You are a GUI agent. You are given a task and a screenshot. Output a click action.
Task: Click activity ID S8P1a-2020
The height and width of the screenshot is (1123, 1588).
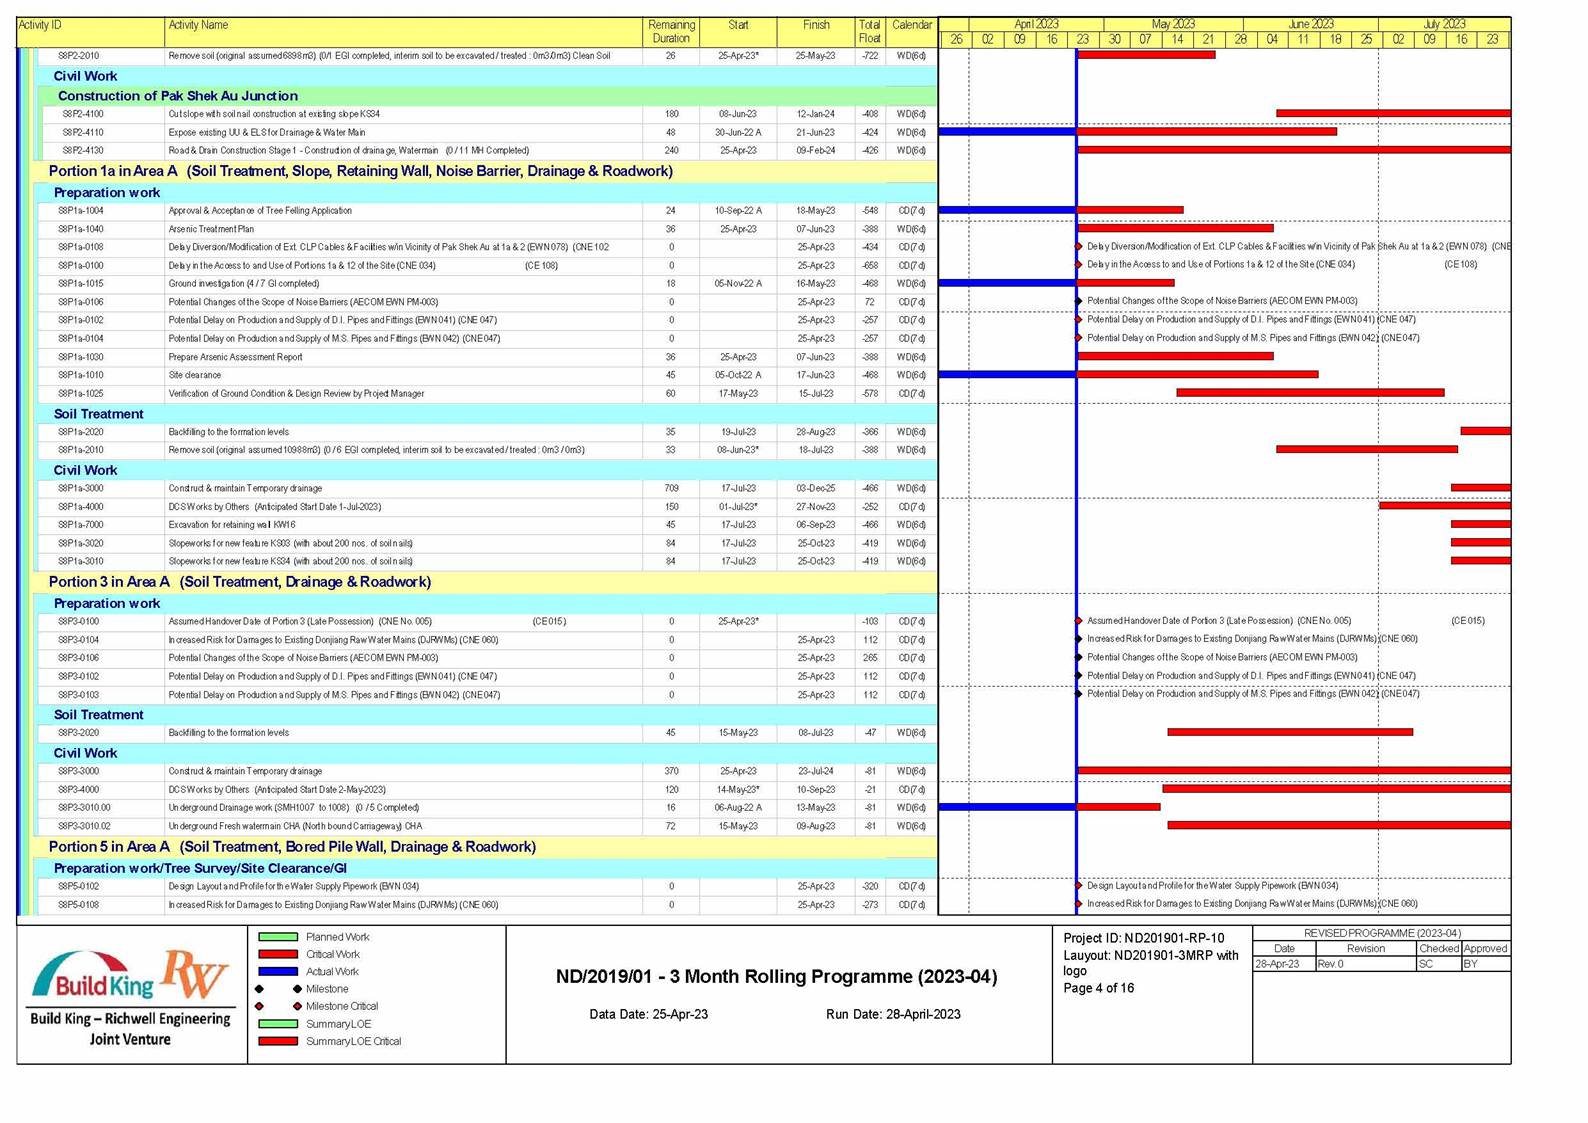tap(80, 432)
